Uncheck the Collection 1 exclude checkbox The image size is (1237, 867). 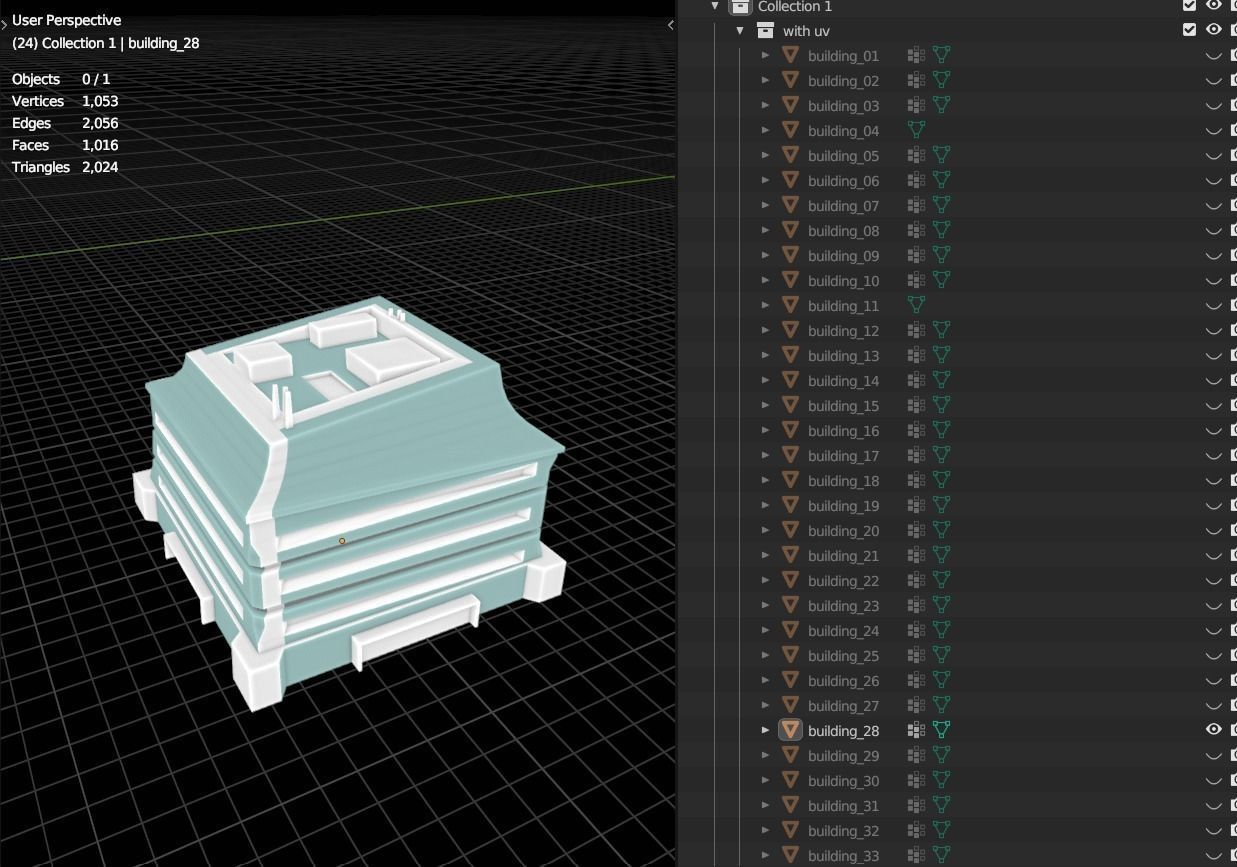coord(1189,5)
